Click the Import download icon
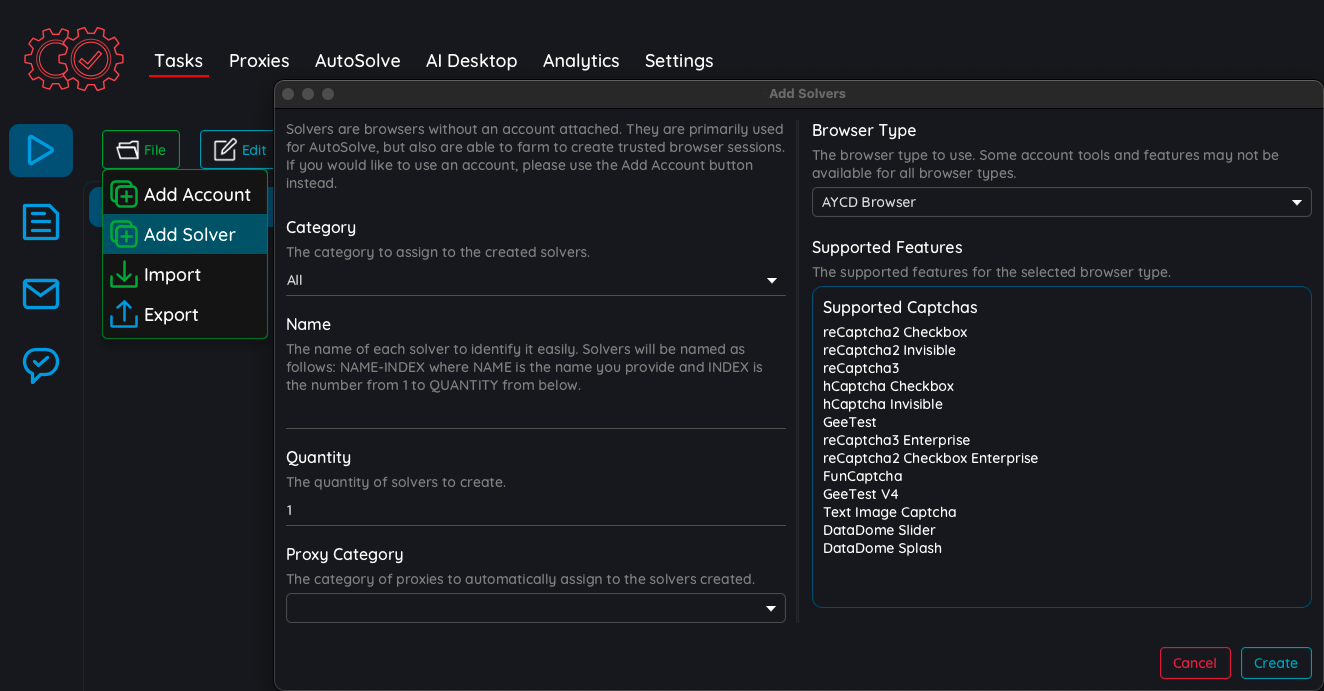The height and width of the screenshot is (691, 1324). (x=124, y=274)
